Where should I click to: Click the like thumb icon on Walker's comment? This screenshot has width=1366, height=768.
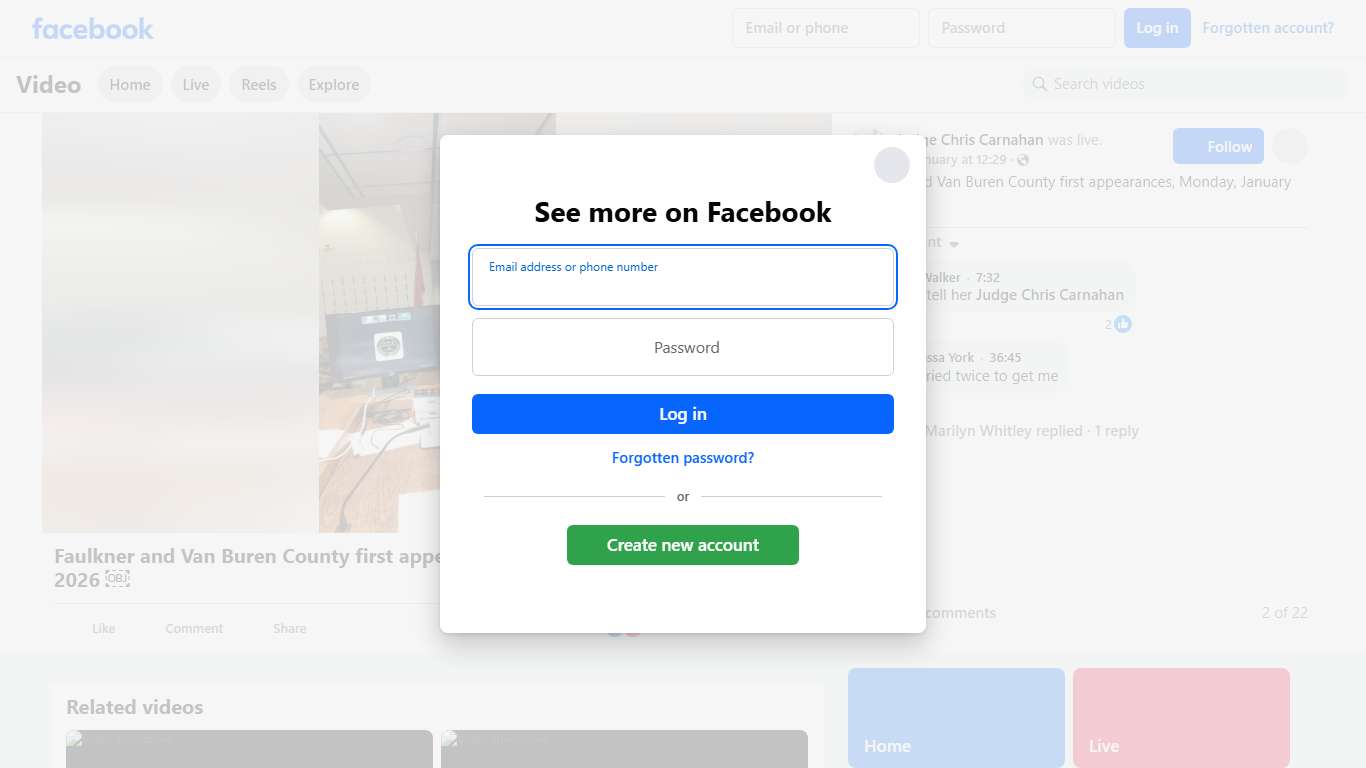(x=1123, y=324)
